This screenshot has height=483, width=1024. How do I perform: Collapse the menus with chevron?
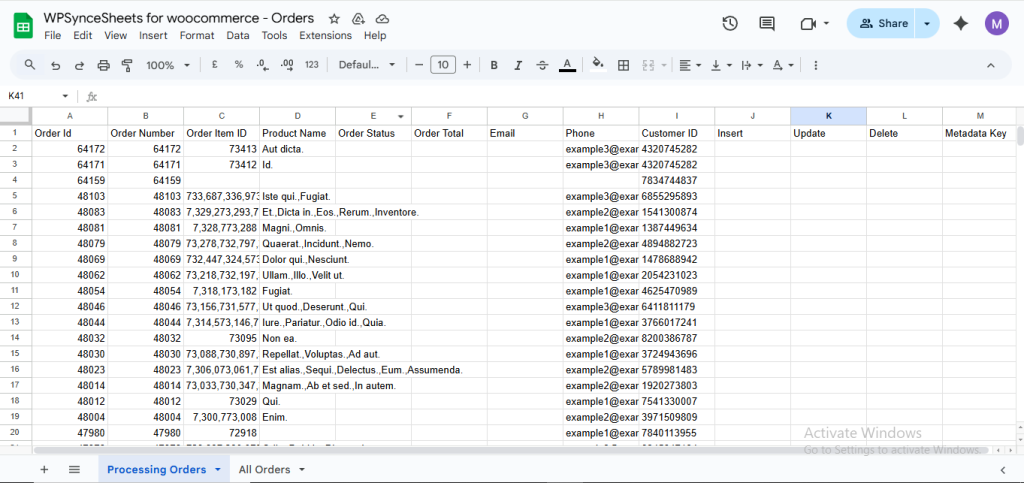click(x=990, y=65)
